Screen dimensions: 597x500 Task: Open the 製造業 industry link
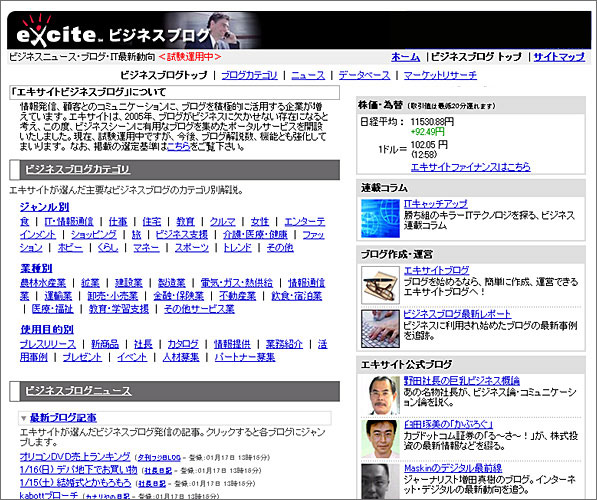(x=172, y=283)
